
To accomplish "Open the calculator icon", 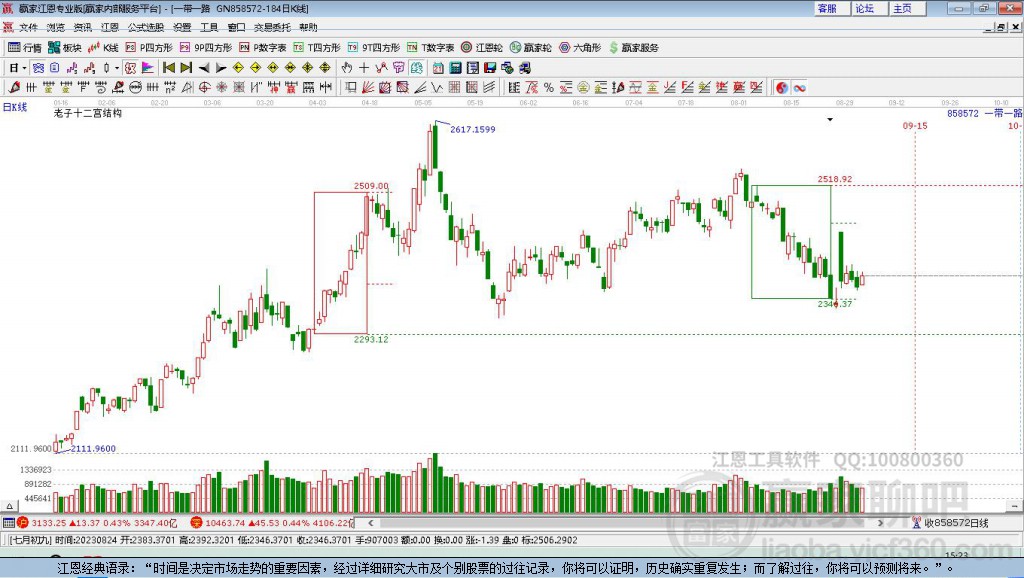I will pos(455,67).
